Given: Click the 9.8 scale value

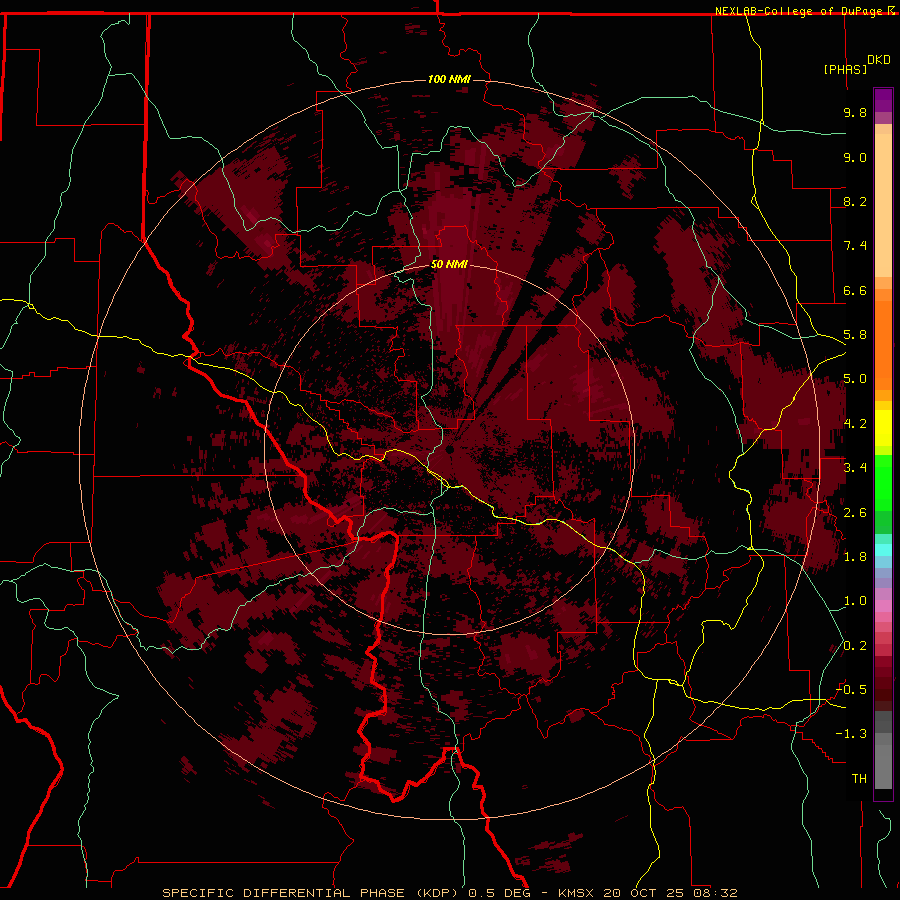Looking at the screenshot, I should click(x=855, y=112).
